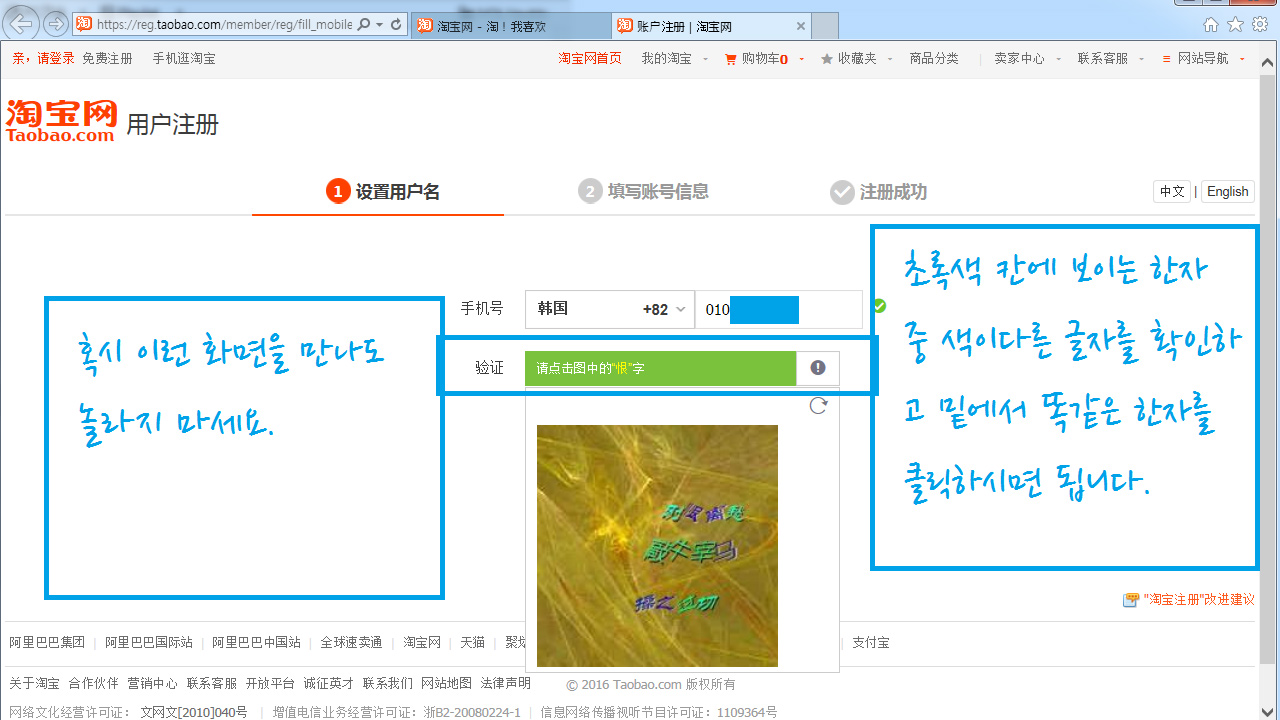Click 联系客服 footer link
The image size is (1280, 720).
(211, 684)
